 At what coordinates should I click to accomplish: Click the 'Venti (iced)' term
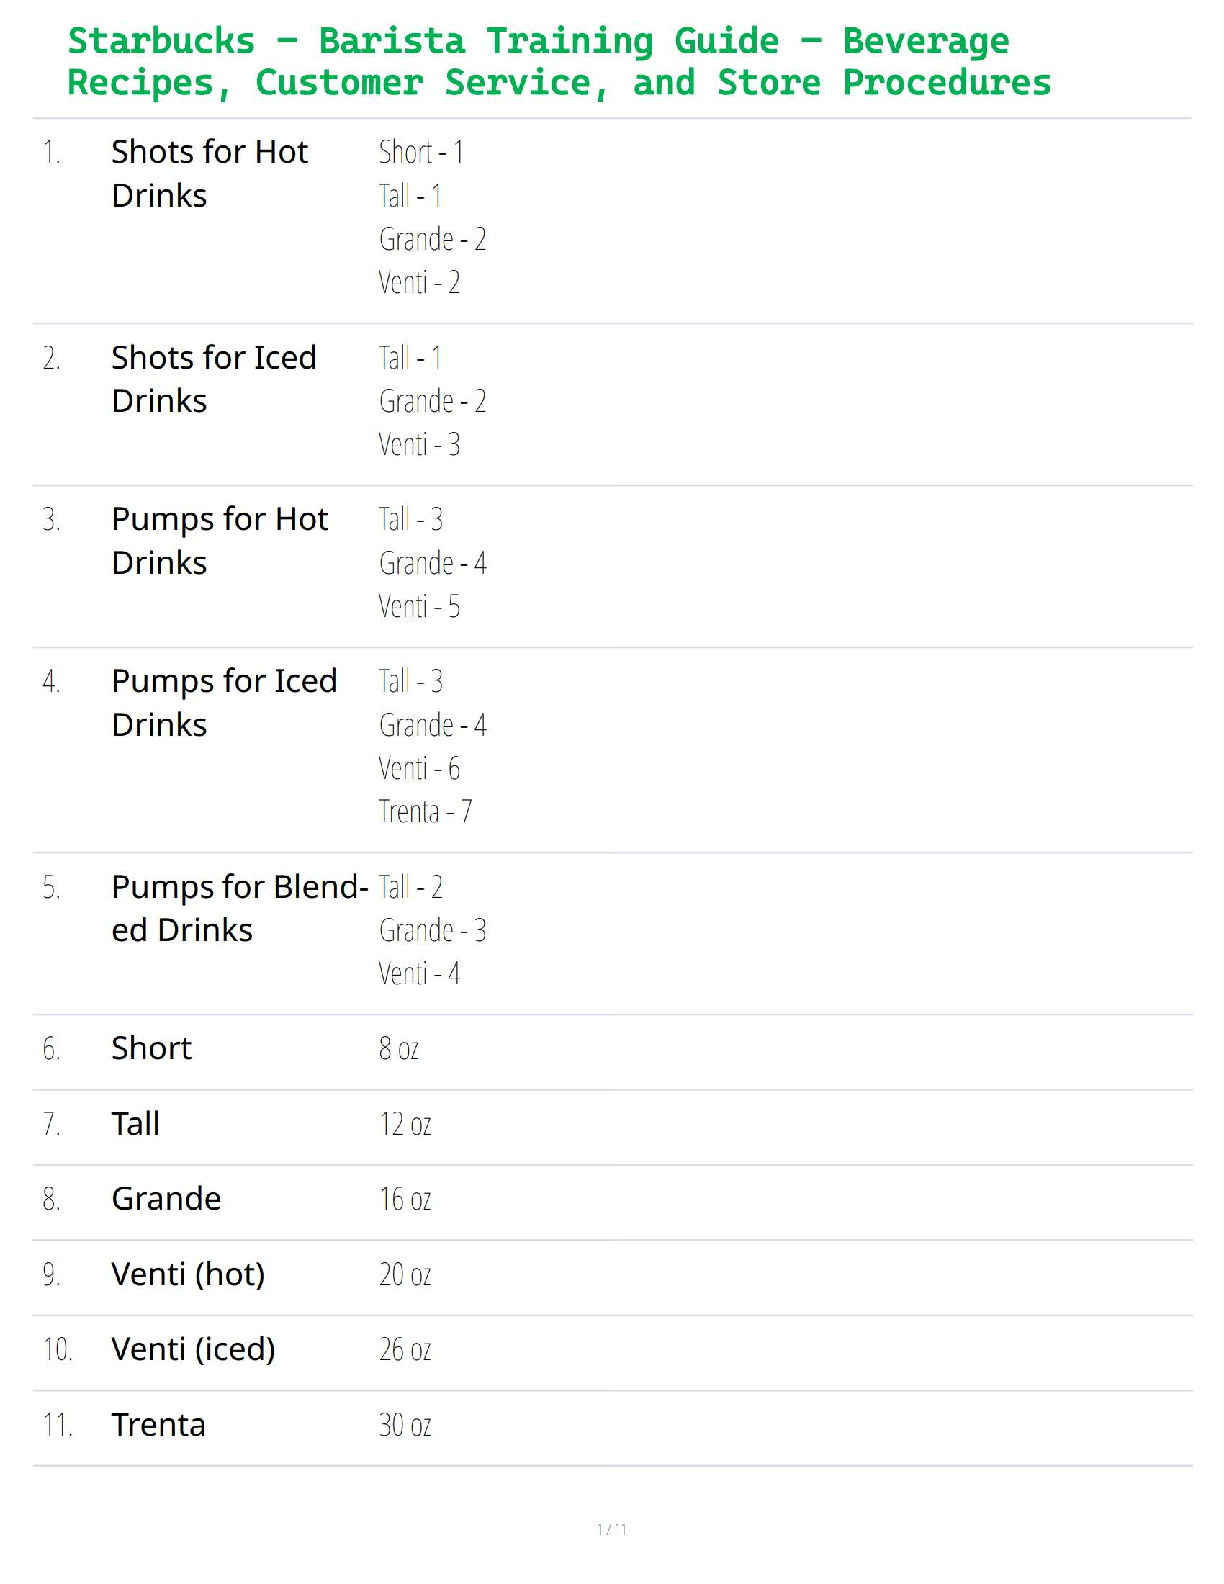(193, 1349)
